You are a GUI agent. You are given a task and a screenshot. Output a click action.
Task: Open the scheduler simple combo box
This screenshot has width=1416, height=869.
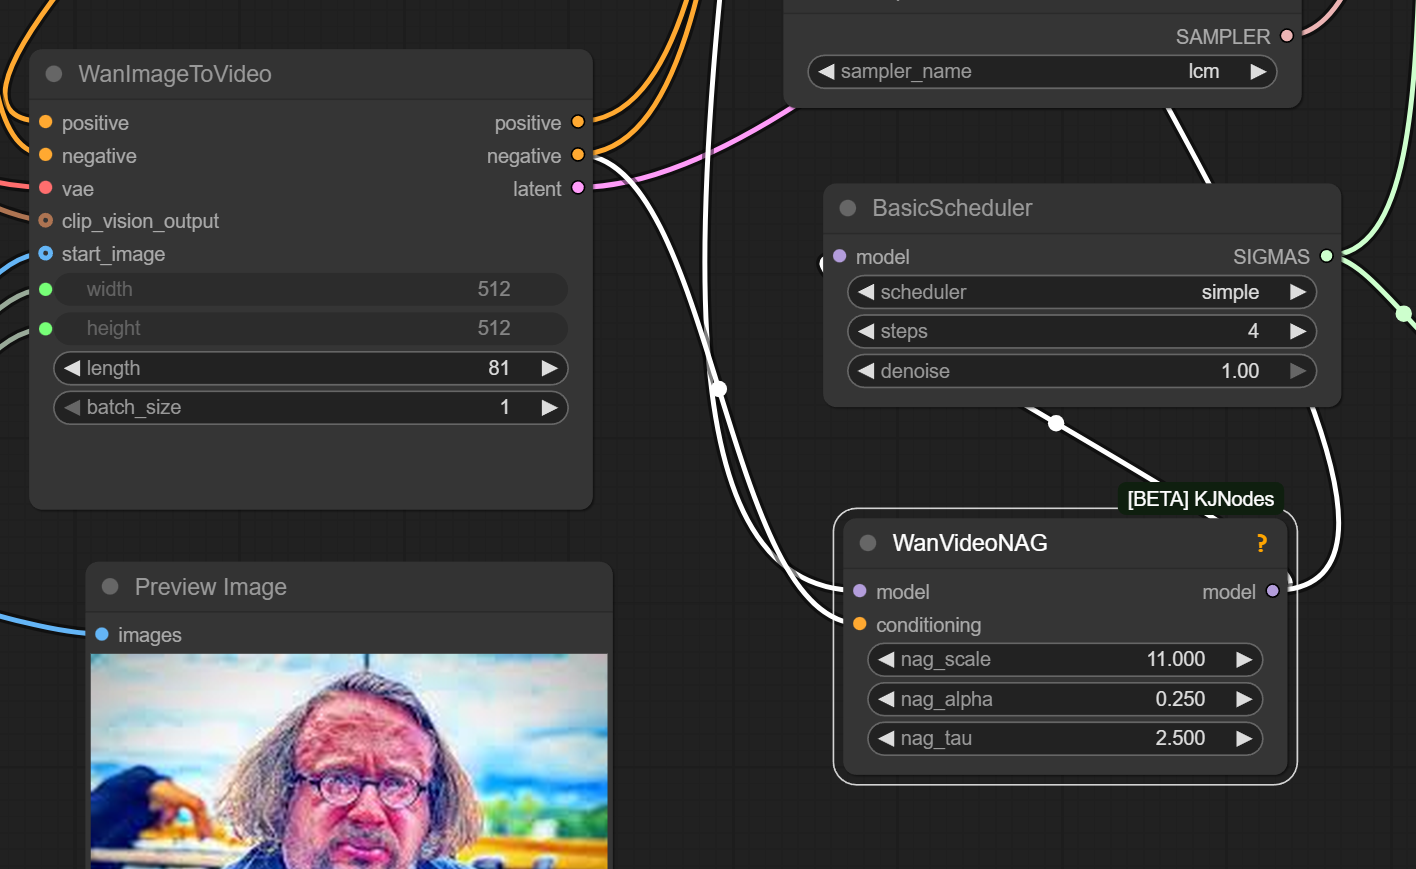(1082, 292)
